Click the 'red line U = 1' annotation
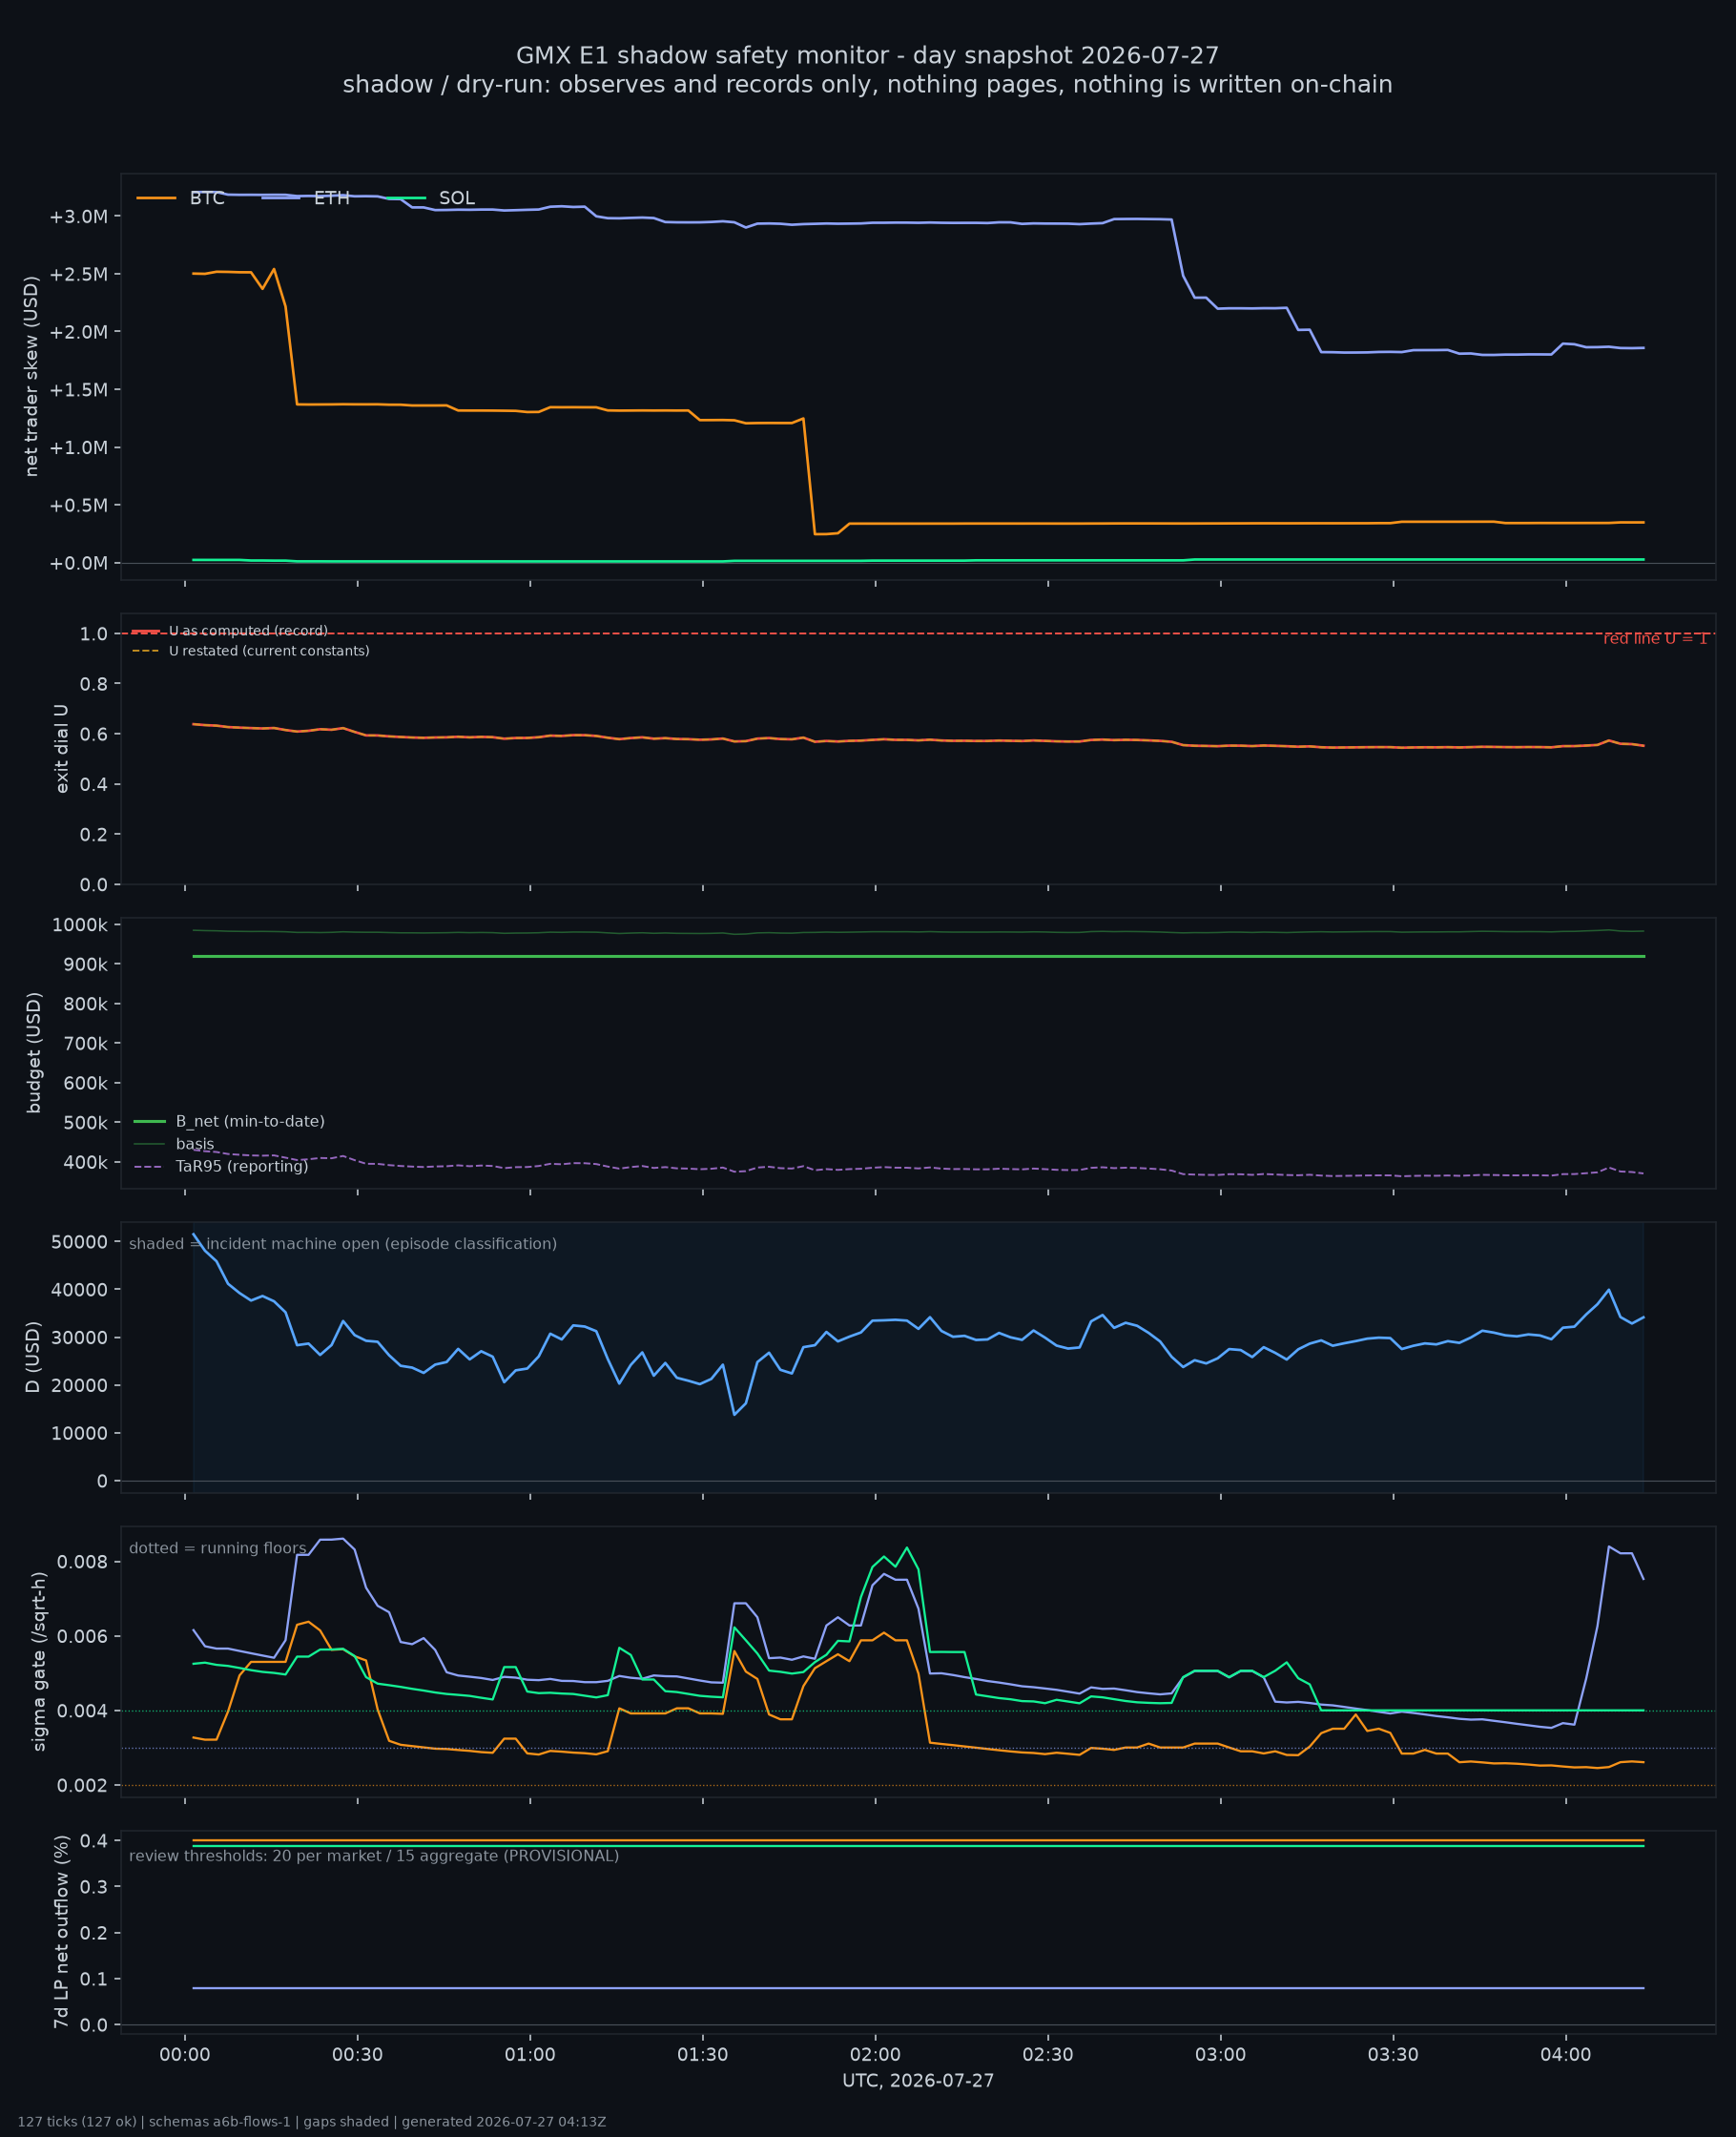Screen dimensions: 1736x2137 coord(1656,639)
